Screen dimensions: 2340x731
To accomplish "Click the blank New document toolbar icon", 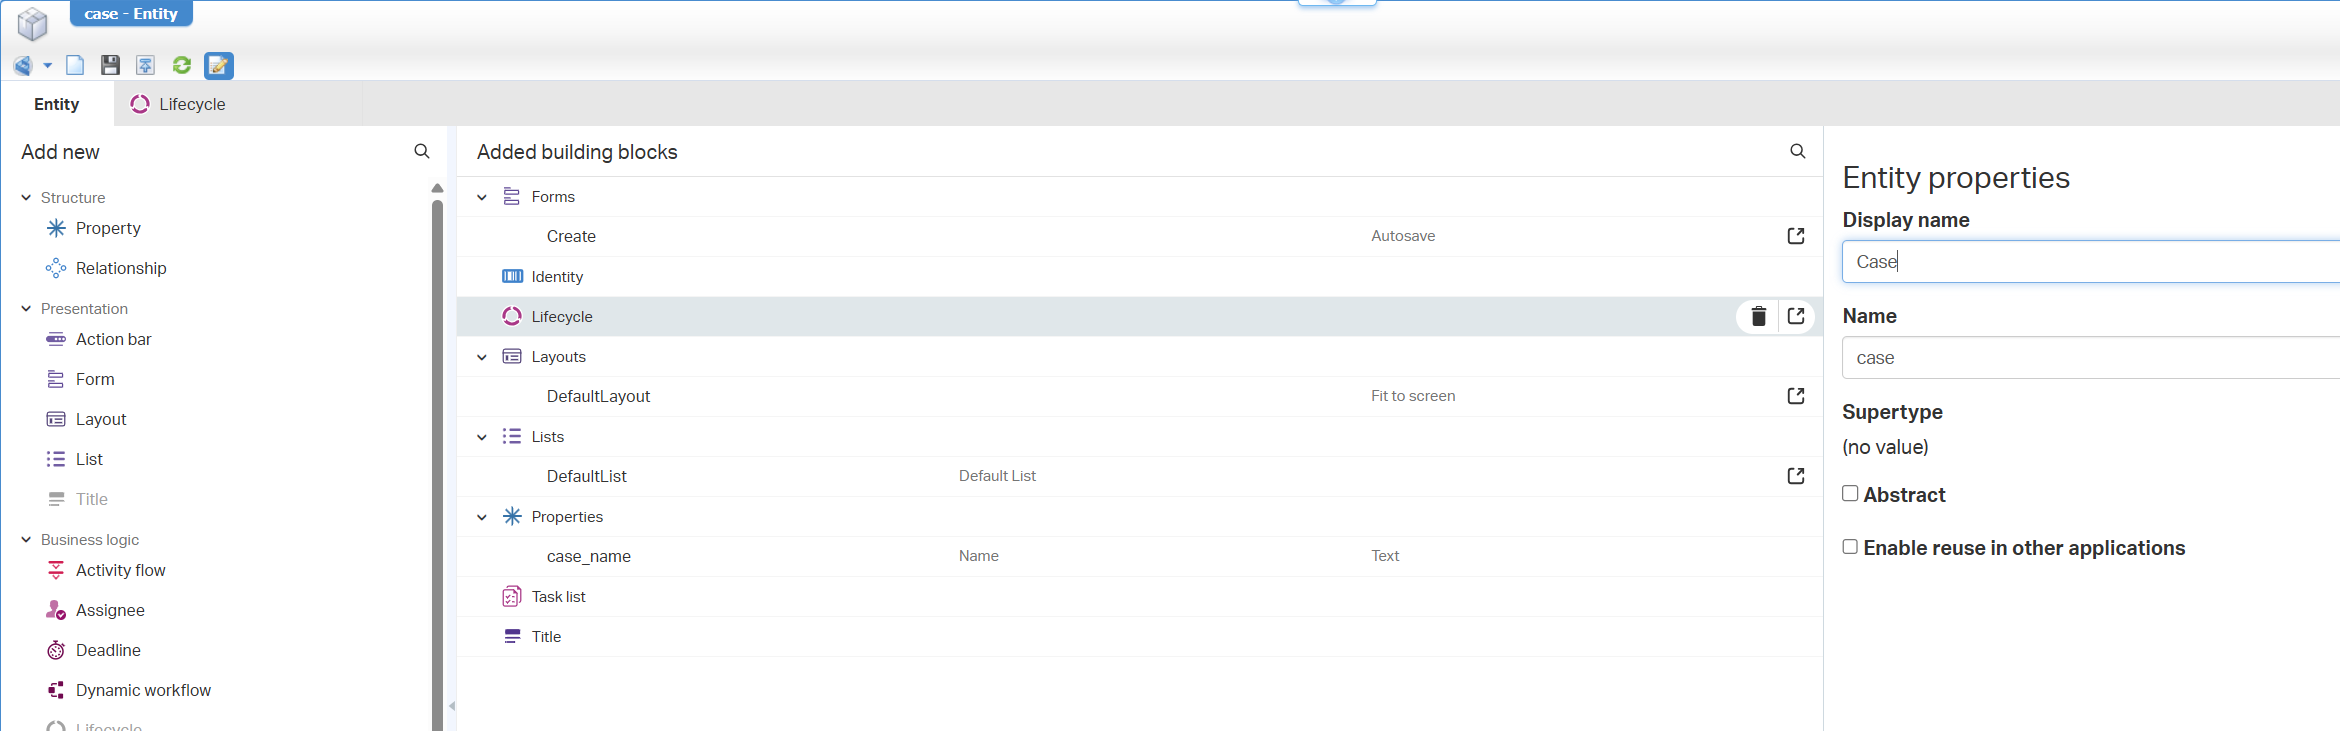I will coord(75,65).
